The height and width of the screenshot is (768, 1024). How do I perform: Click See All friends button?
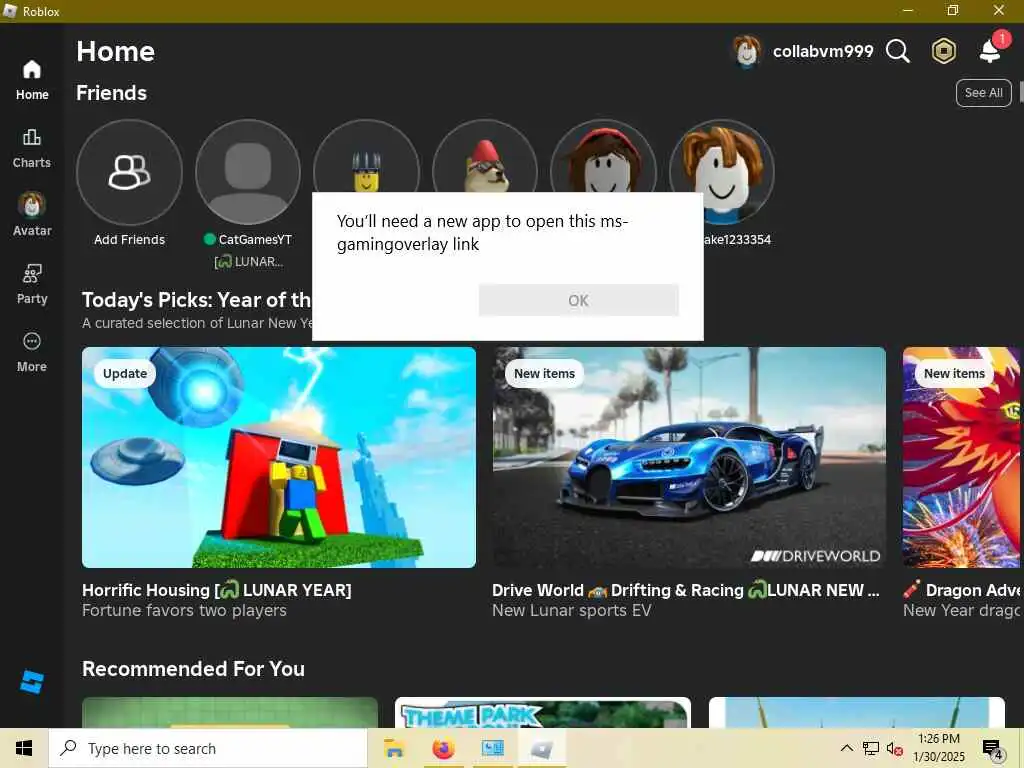984,93
